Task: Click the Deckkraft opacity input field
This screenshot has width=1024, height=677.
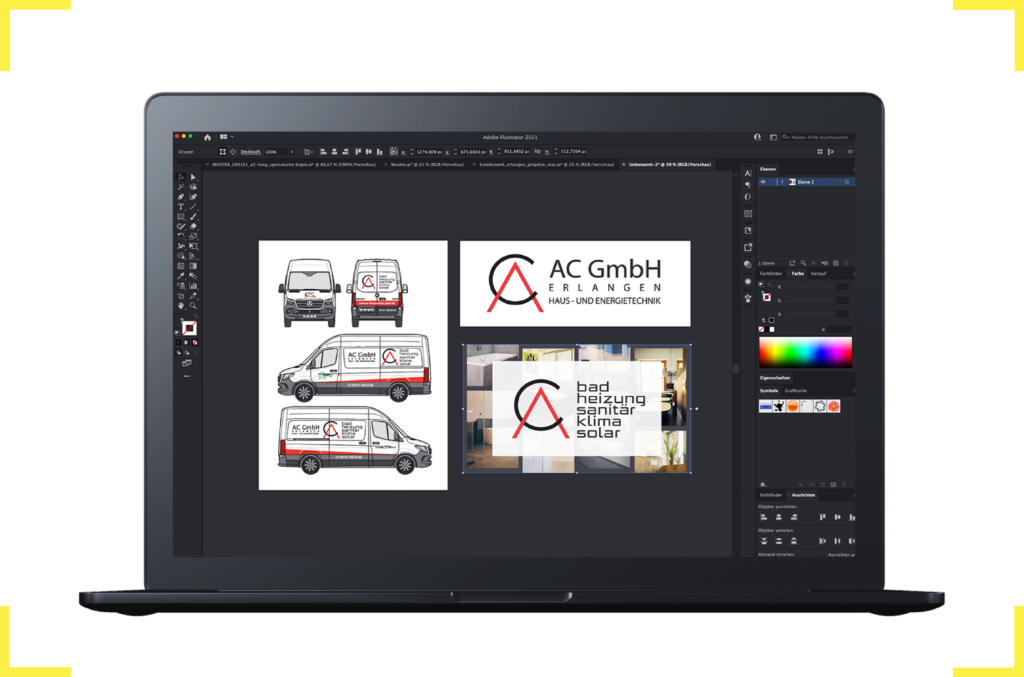Action: [x=275, y=151]
